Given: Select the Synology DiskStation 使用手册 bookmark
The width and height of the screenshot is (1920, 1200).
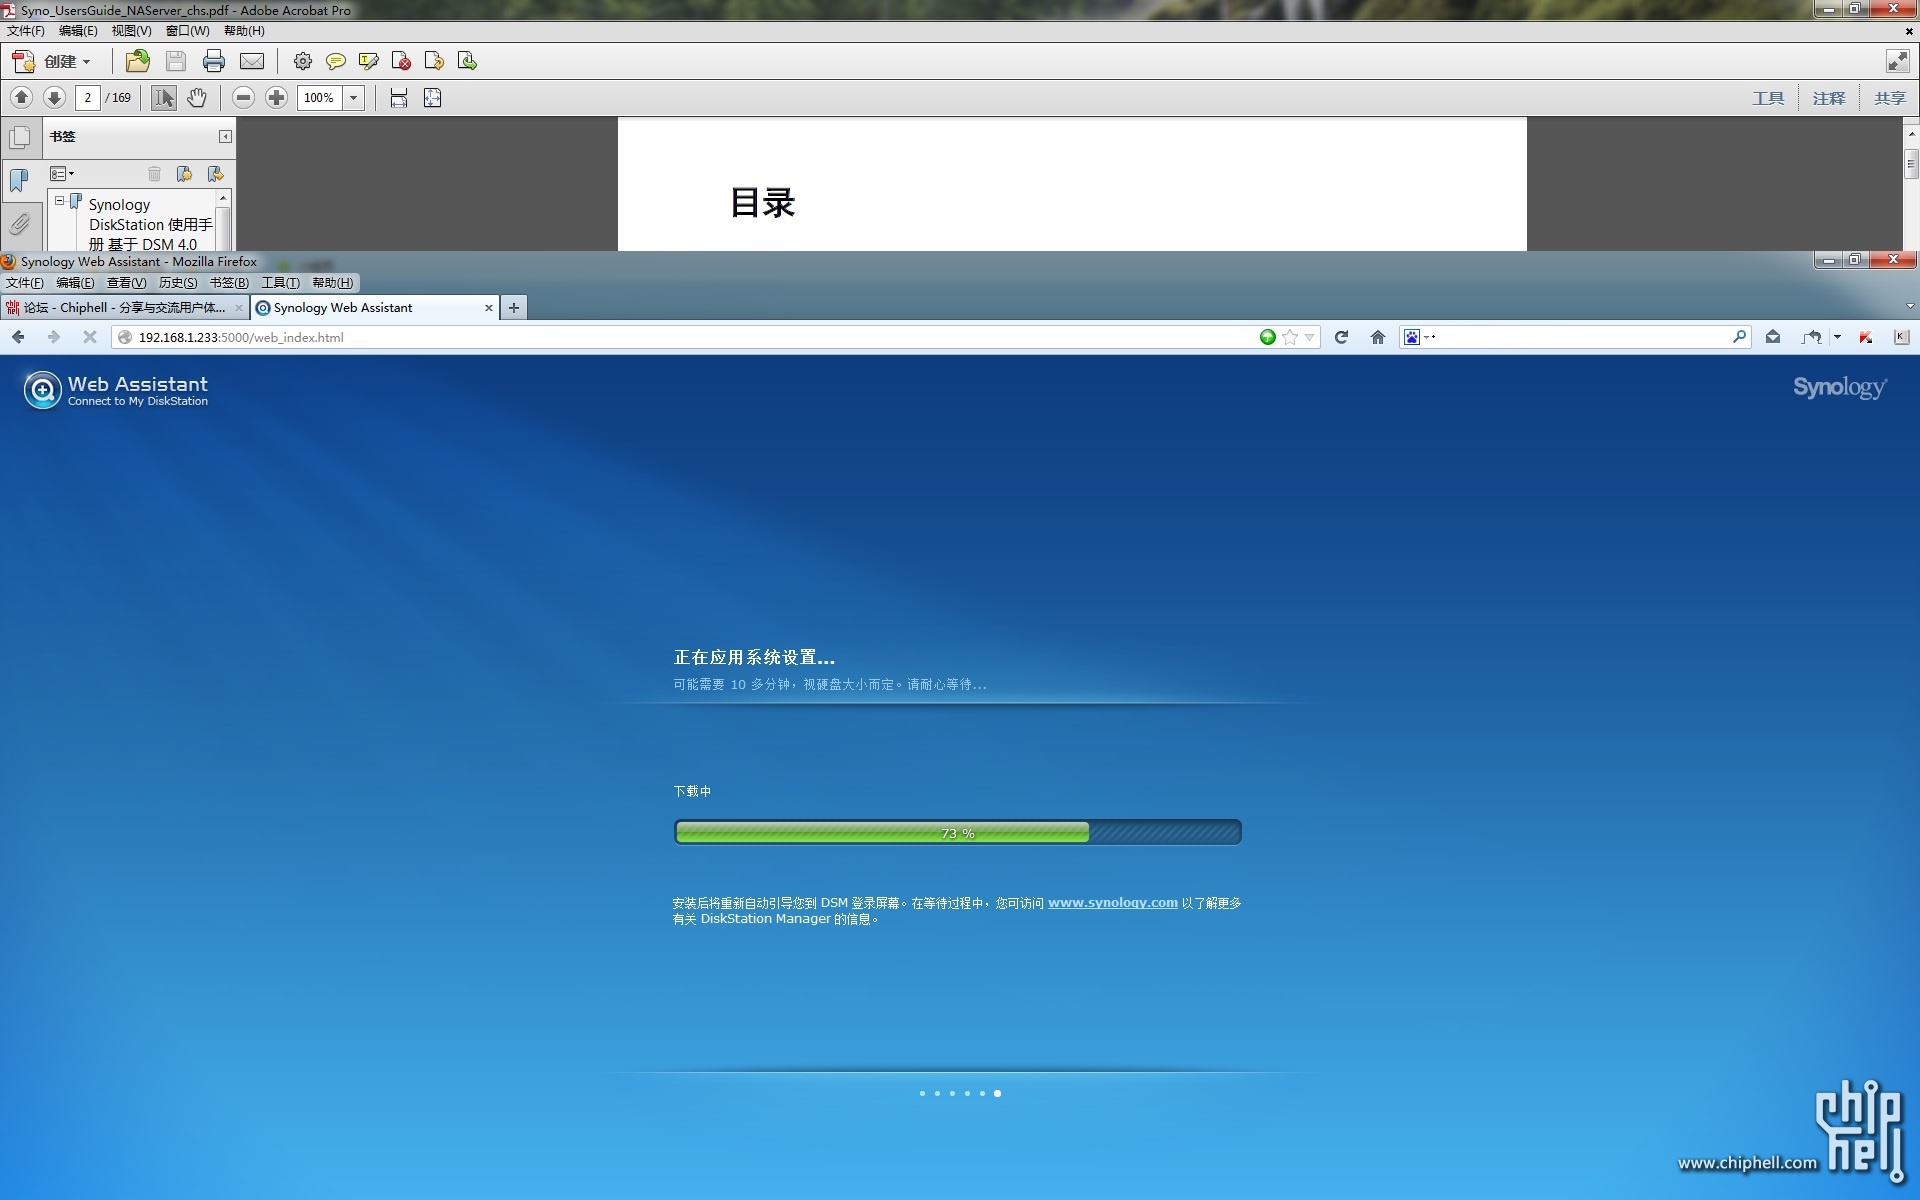Looking at the screenshot, I should point(150,224).
